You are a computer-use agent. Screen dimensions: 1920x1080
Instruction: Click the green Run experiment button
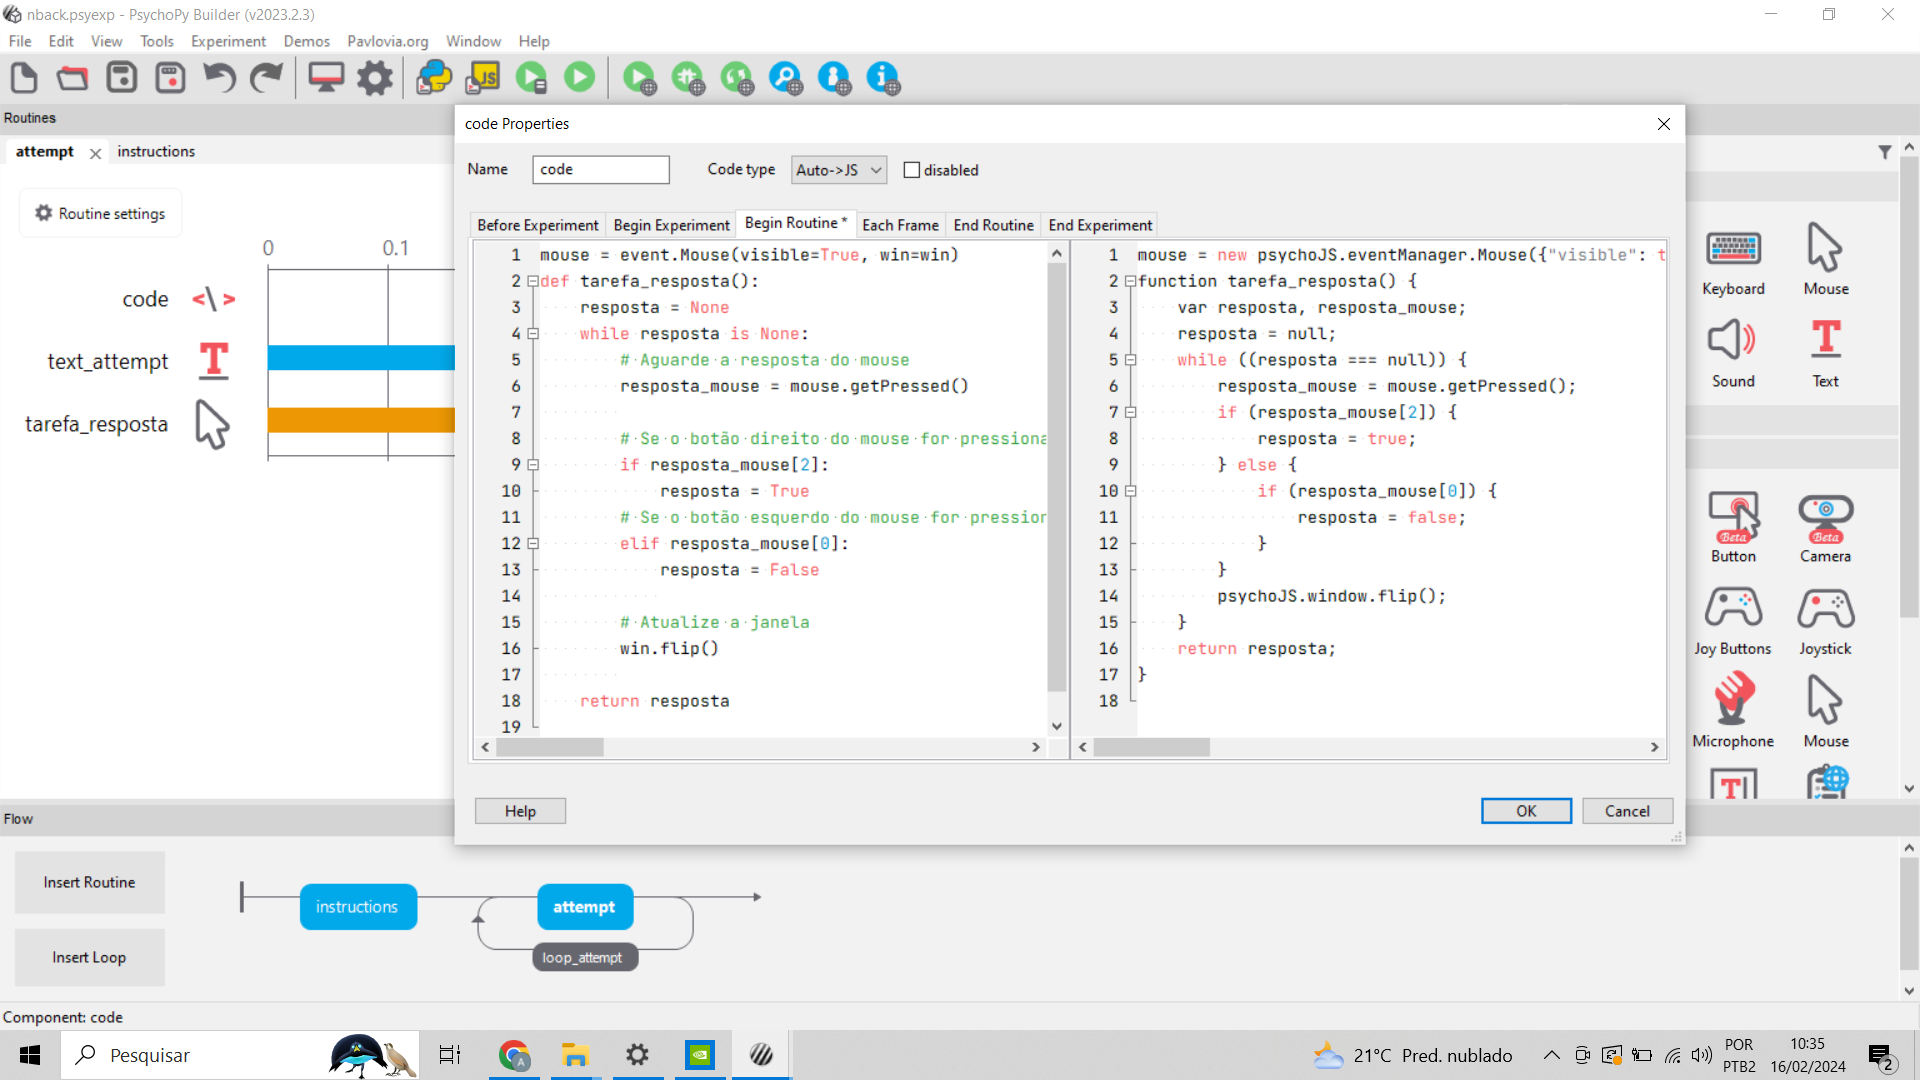[x=579, y=78]
